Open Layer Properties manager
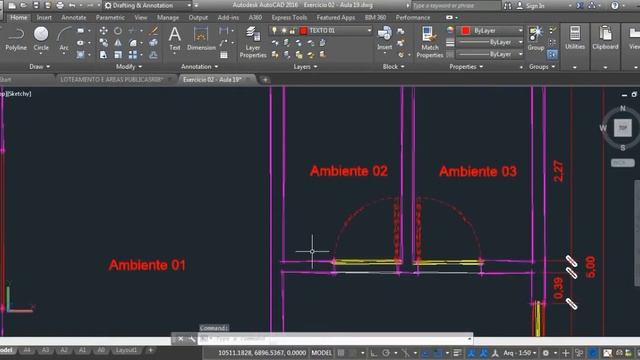This screenshot has width=640, height=360. tap(253, 42)
